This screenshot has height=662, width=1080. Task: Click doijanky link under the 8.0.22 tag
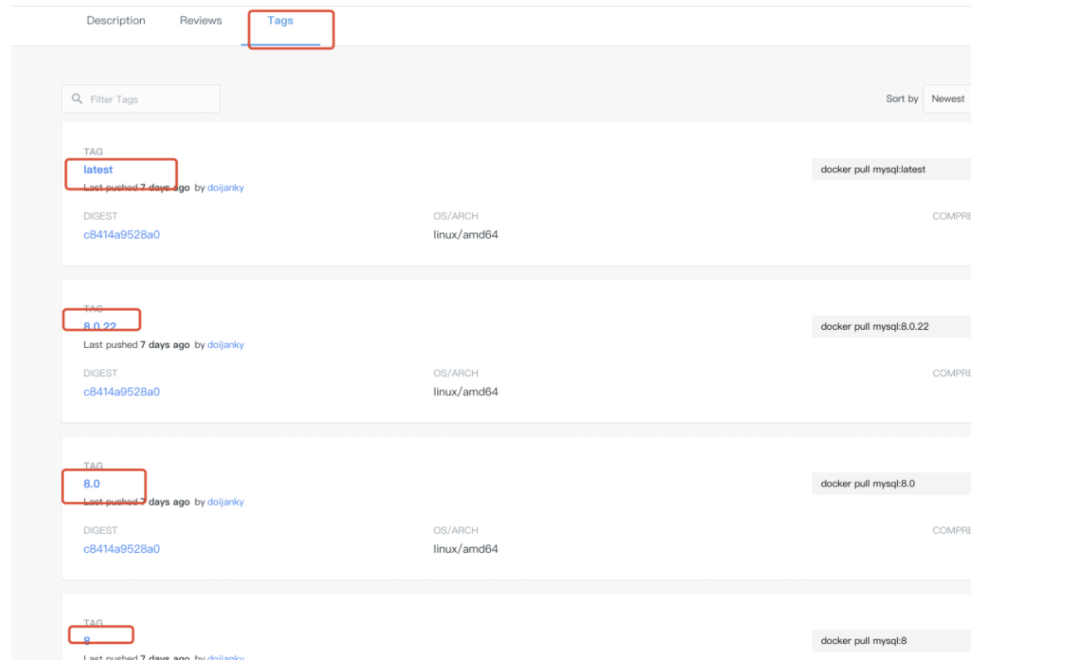[226, 345]
